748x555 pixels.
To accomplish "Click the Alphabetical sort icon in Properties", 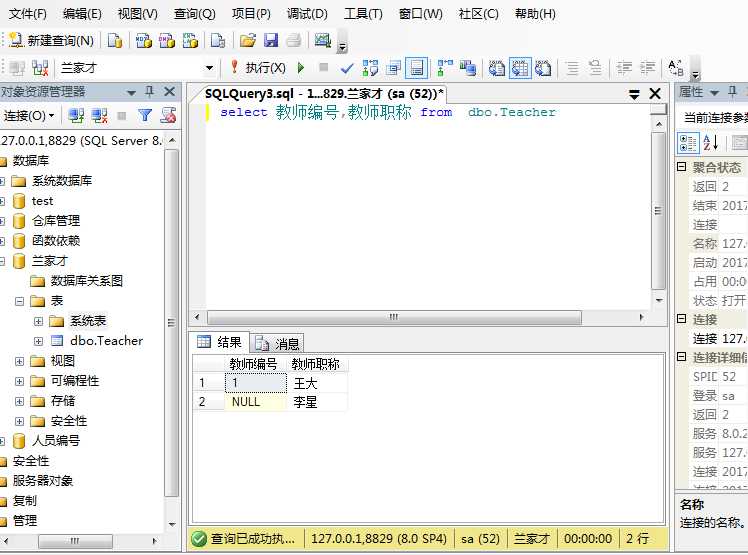I will pos(711,143).
